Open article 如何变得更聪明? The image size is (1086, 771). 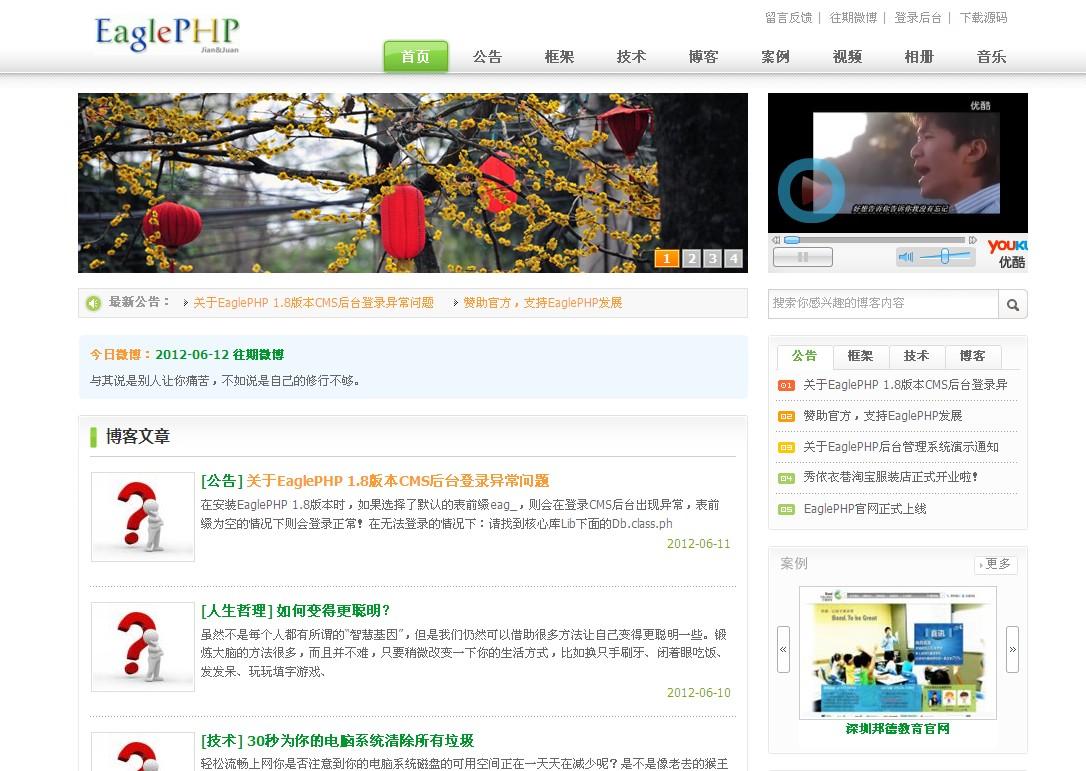[x=333, y=611]
